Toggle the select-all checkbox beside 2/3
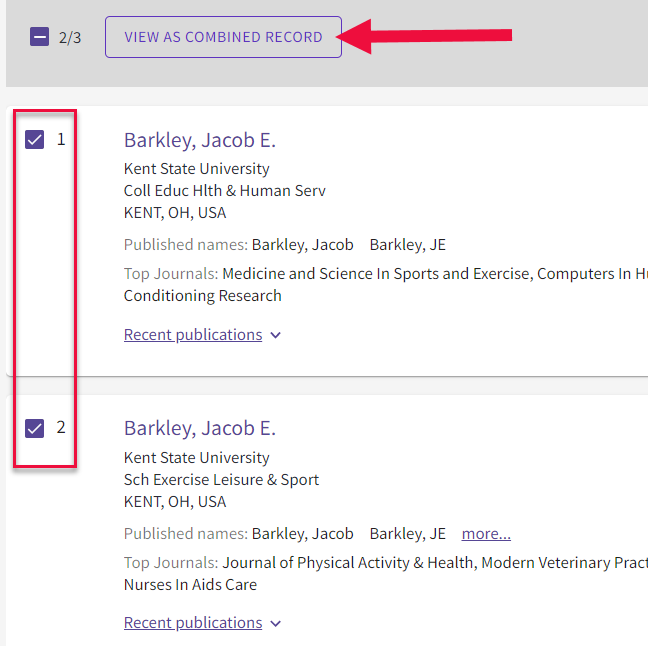 [x=39, y=37]
